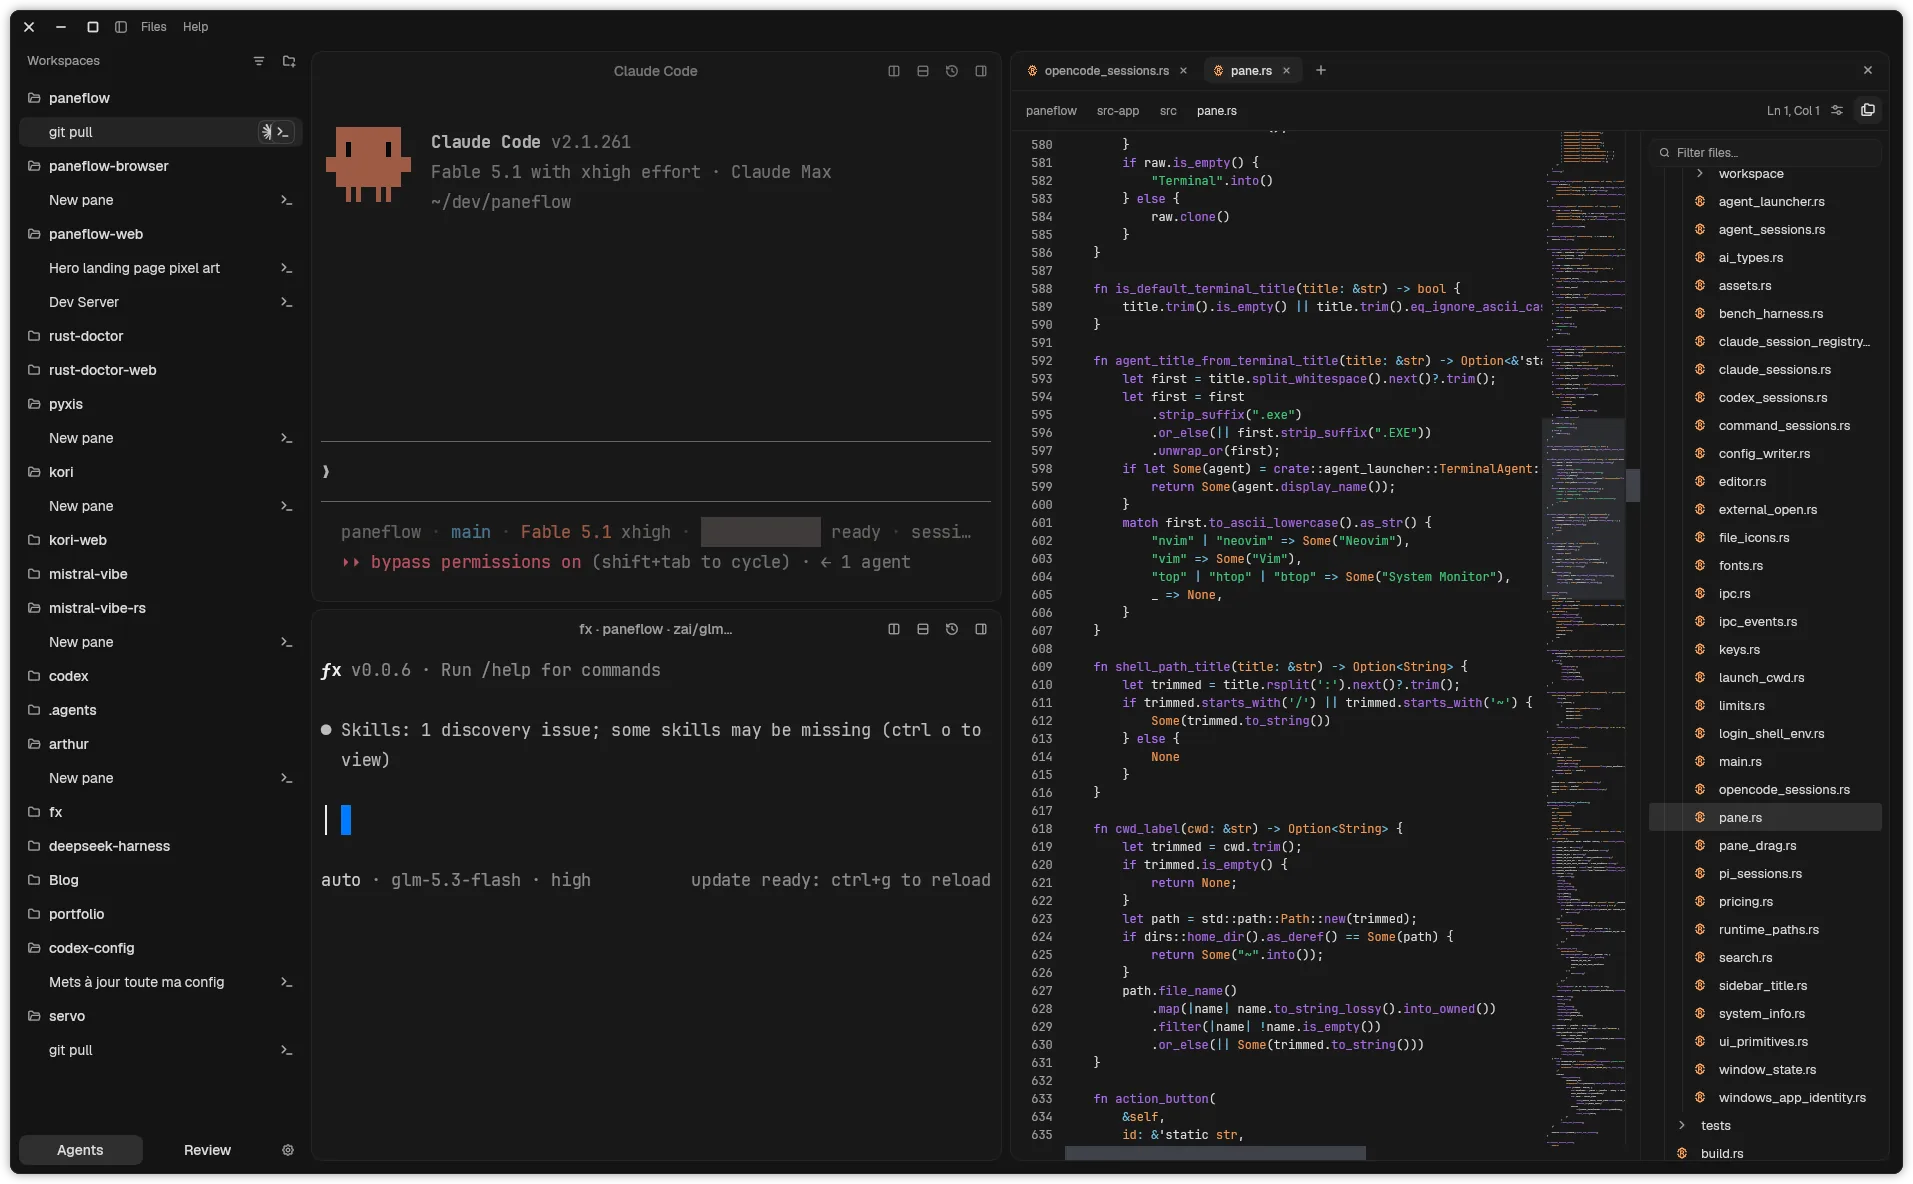The image size is (1913, 1184).
Task: Click the add workspace folder icon
Action: 289,61
